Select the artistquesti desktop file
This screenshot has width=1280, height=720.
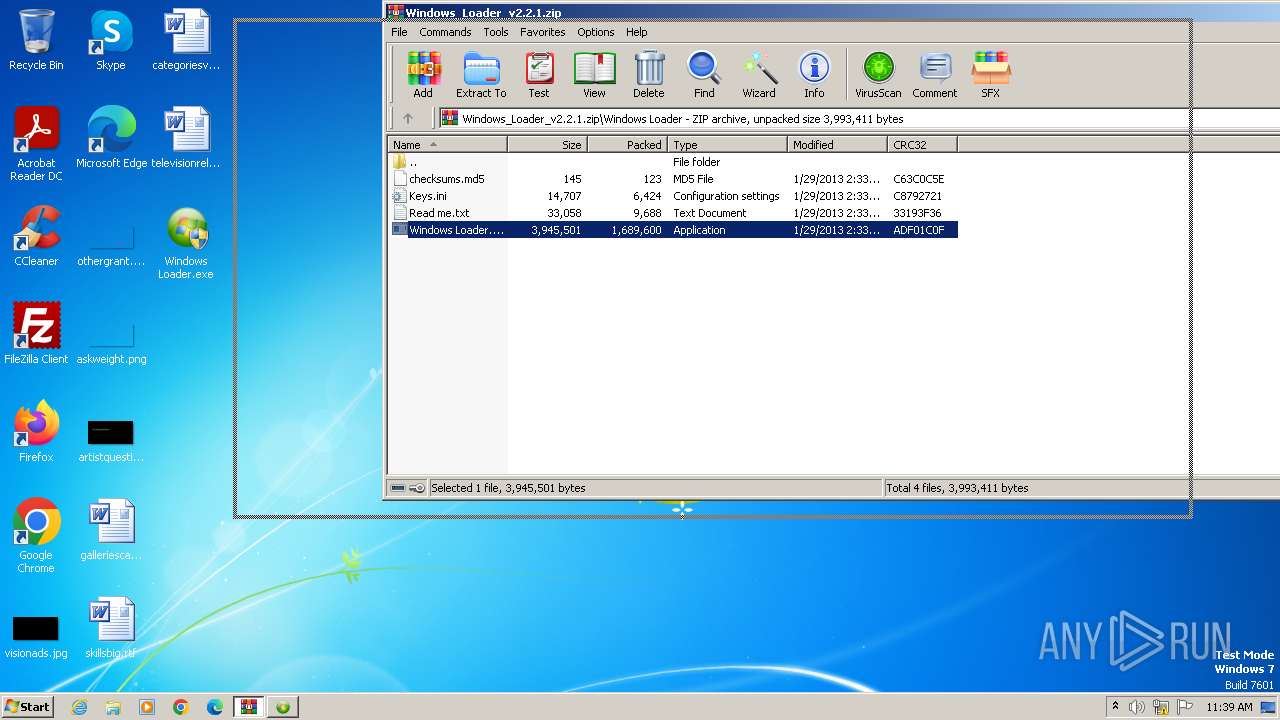pos(111,440)
